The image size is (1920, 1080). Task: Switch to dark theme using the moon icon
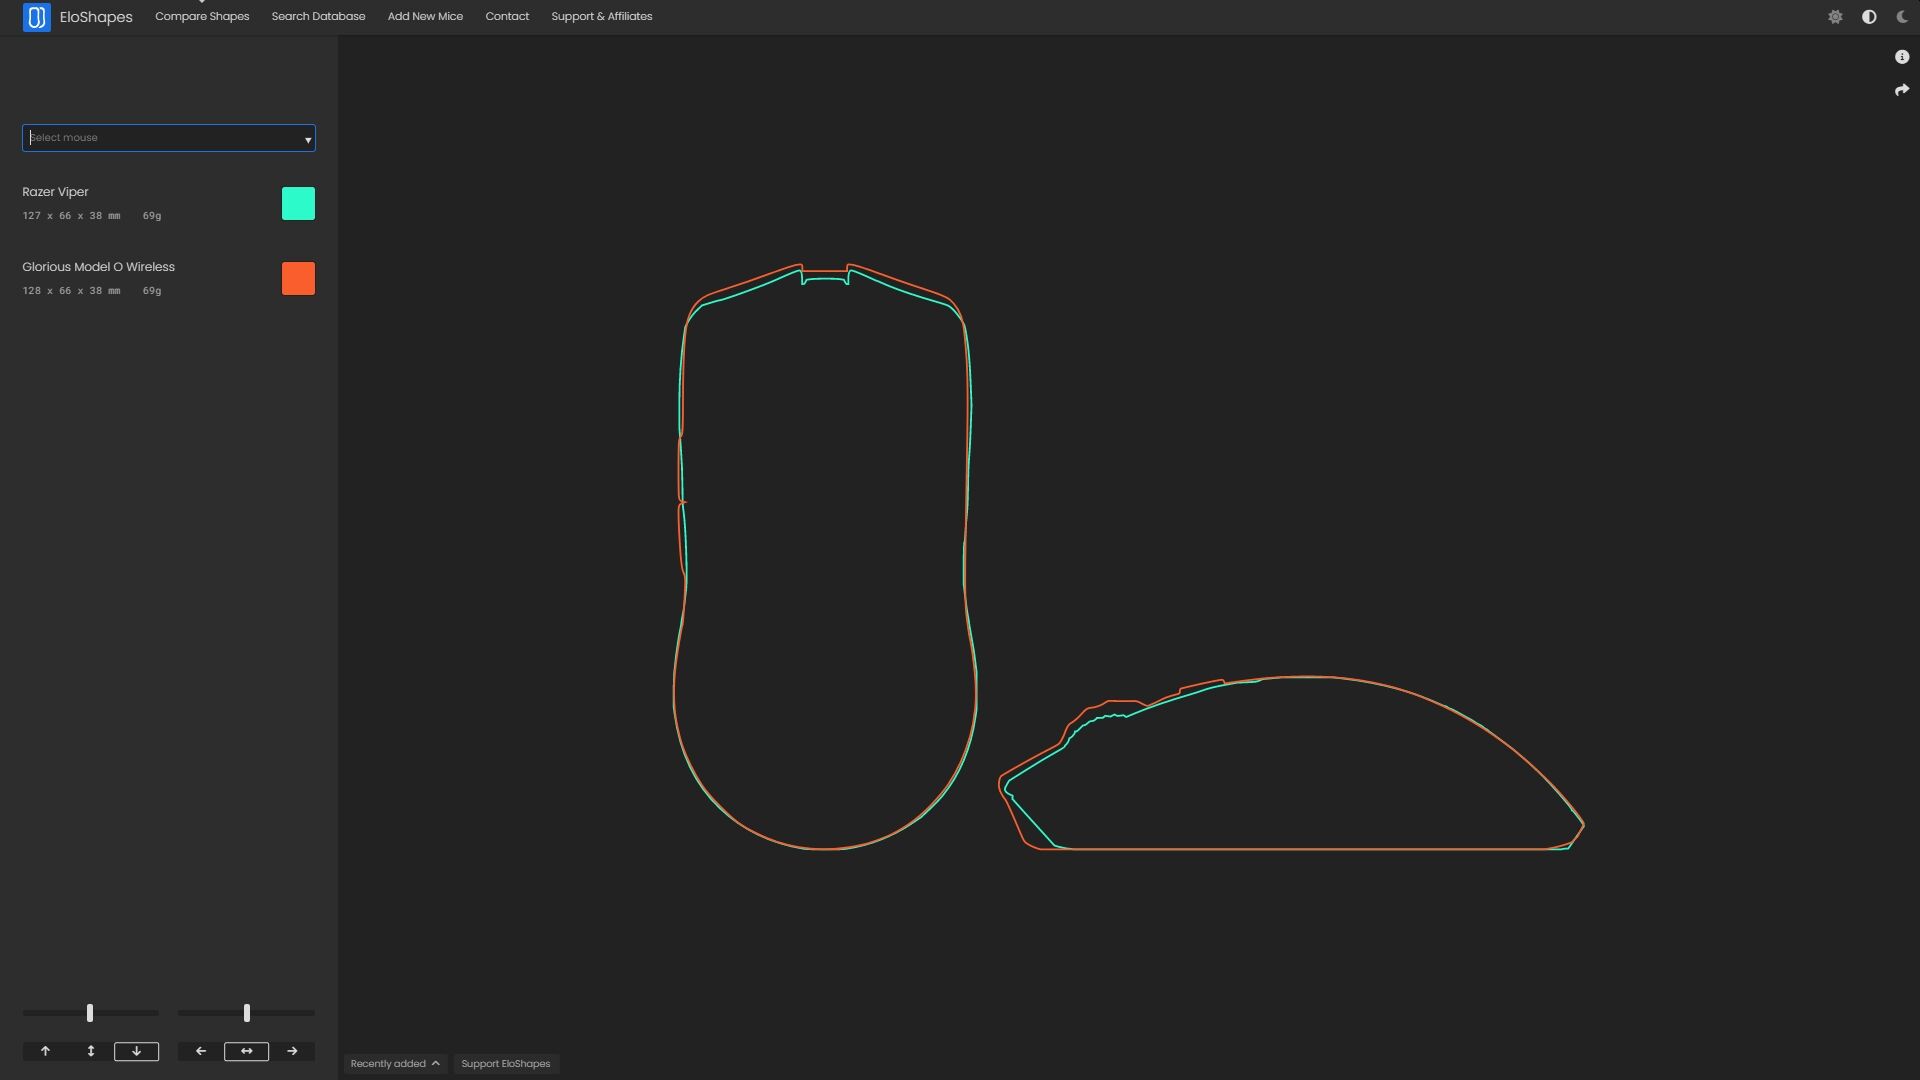1902,17
